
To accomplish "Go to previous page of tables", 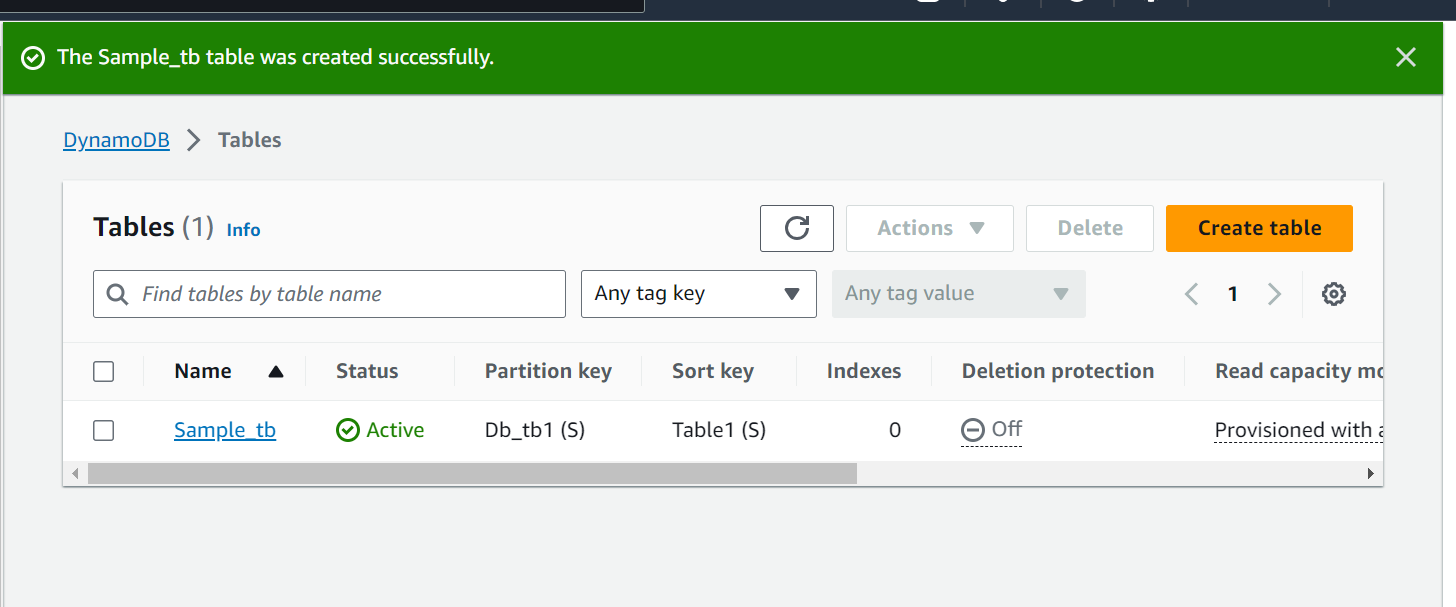I will point(1191,294).
